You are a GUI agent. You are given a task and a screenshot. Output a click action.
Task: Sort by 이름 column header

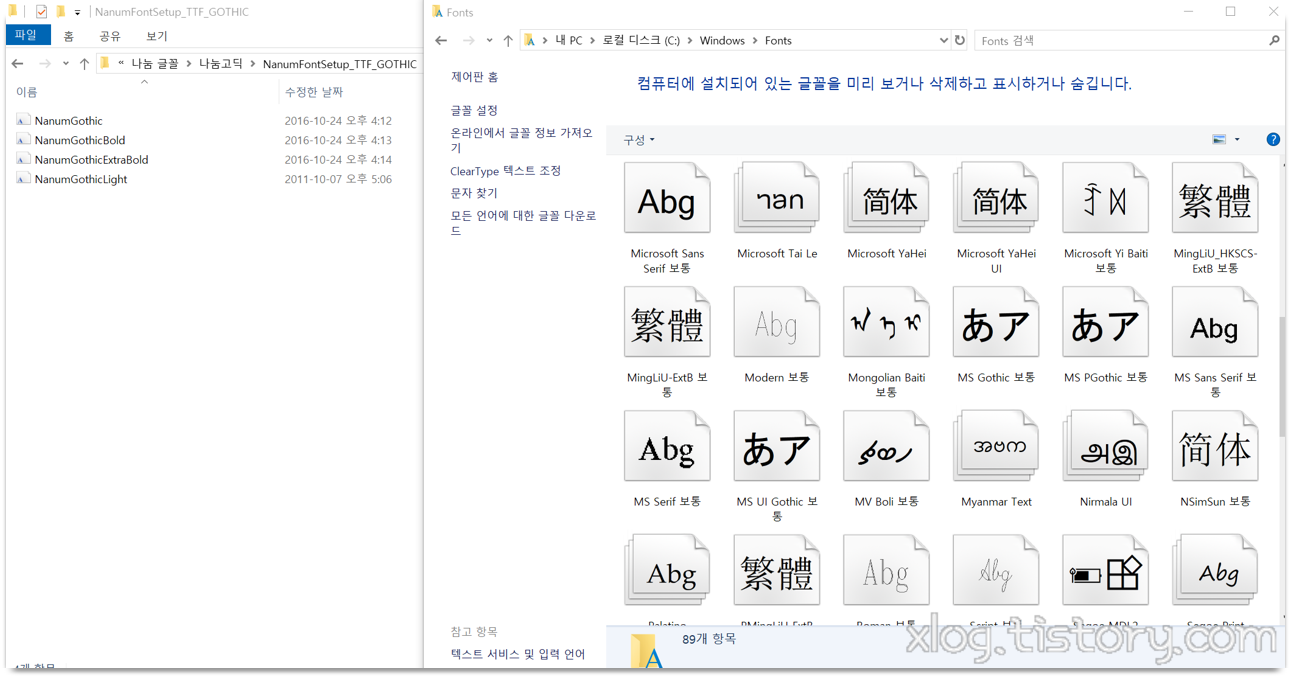27,92
